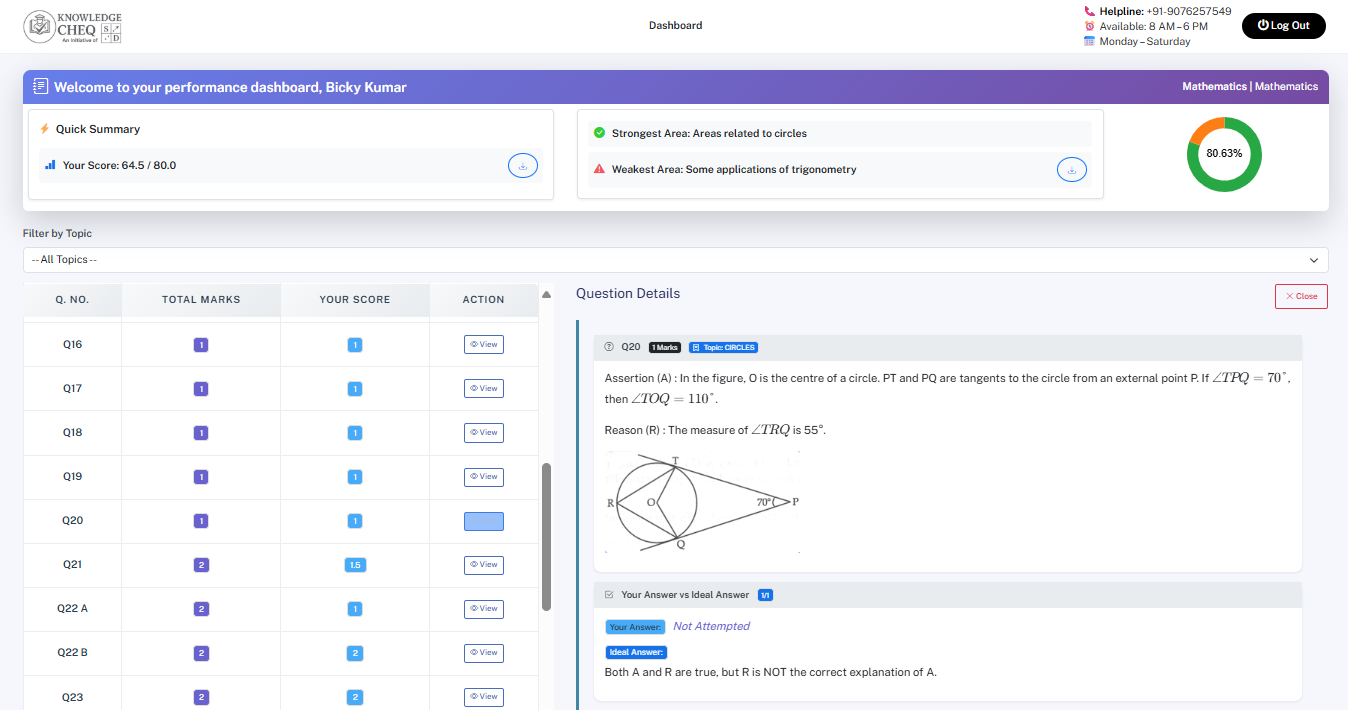Click the alarm clock availability icon
This screenshot has width=1348, height=710.
[1089, 26]
